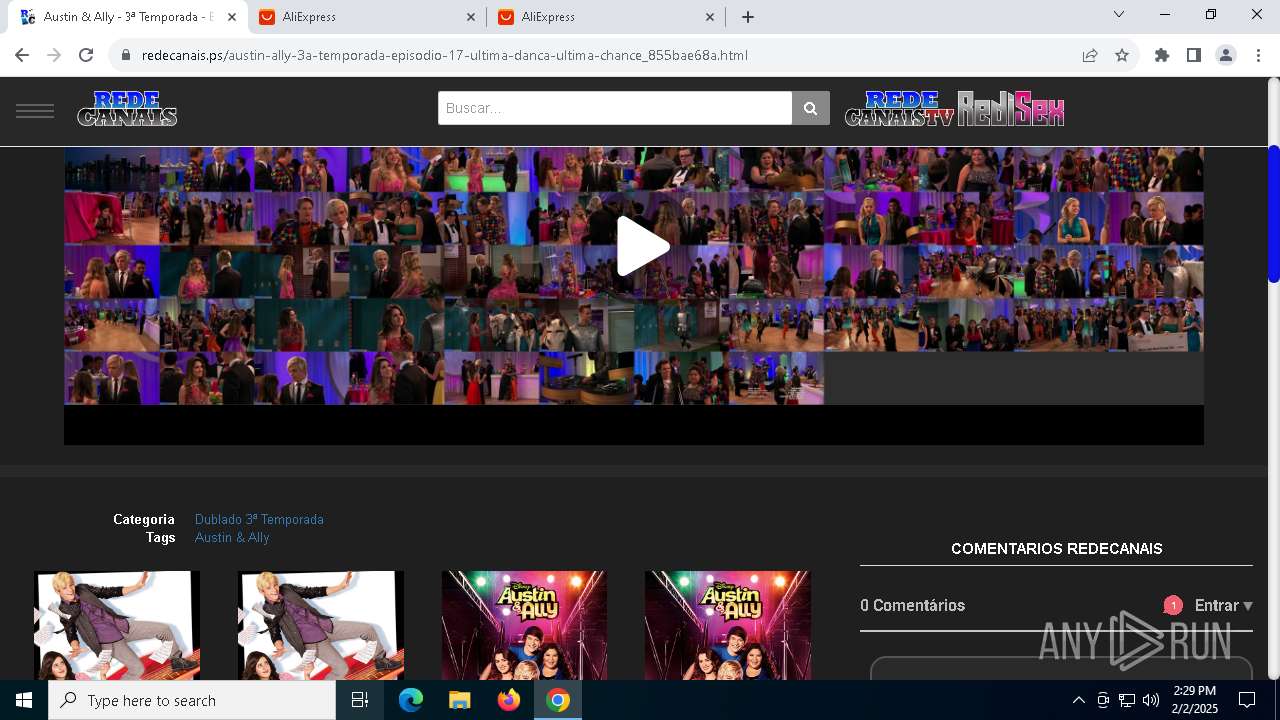Image resolution: width=1280 pixels, height=720 pixels.
Task: Show hidden system tray icons
Action: tap(1078, 700)
